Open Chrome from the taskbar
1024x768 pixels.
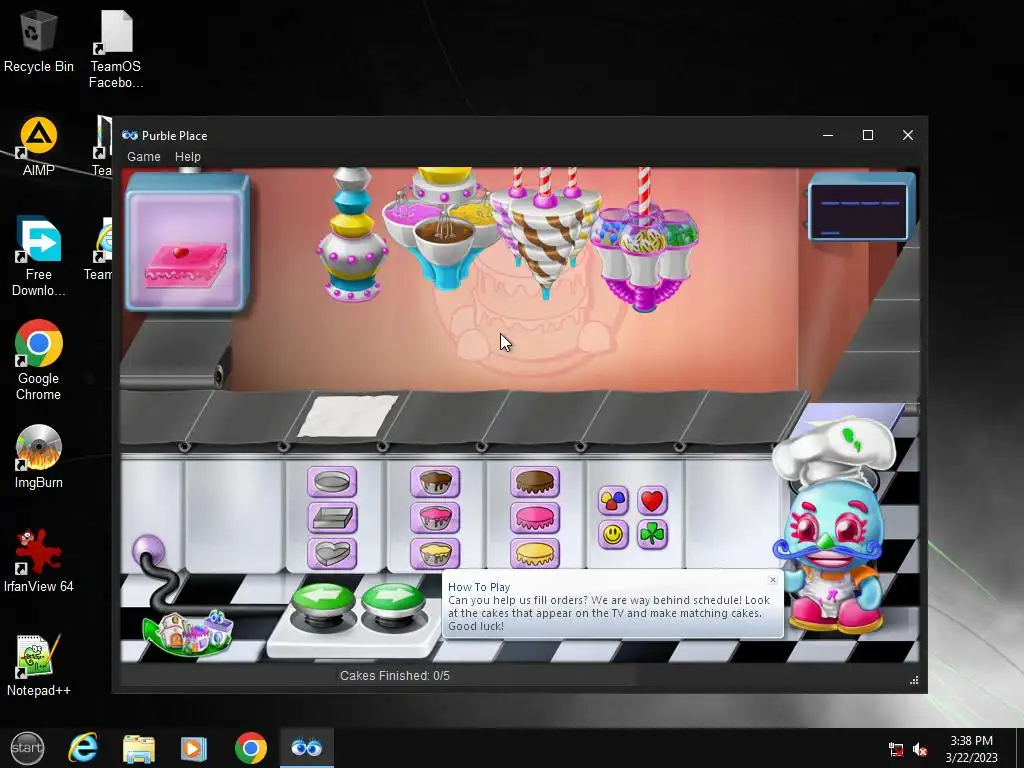click(251, 748)
